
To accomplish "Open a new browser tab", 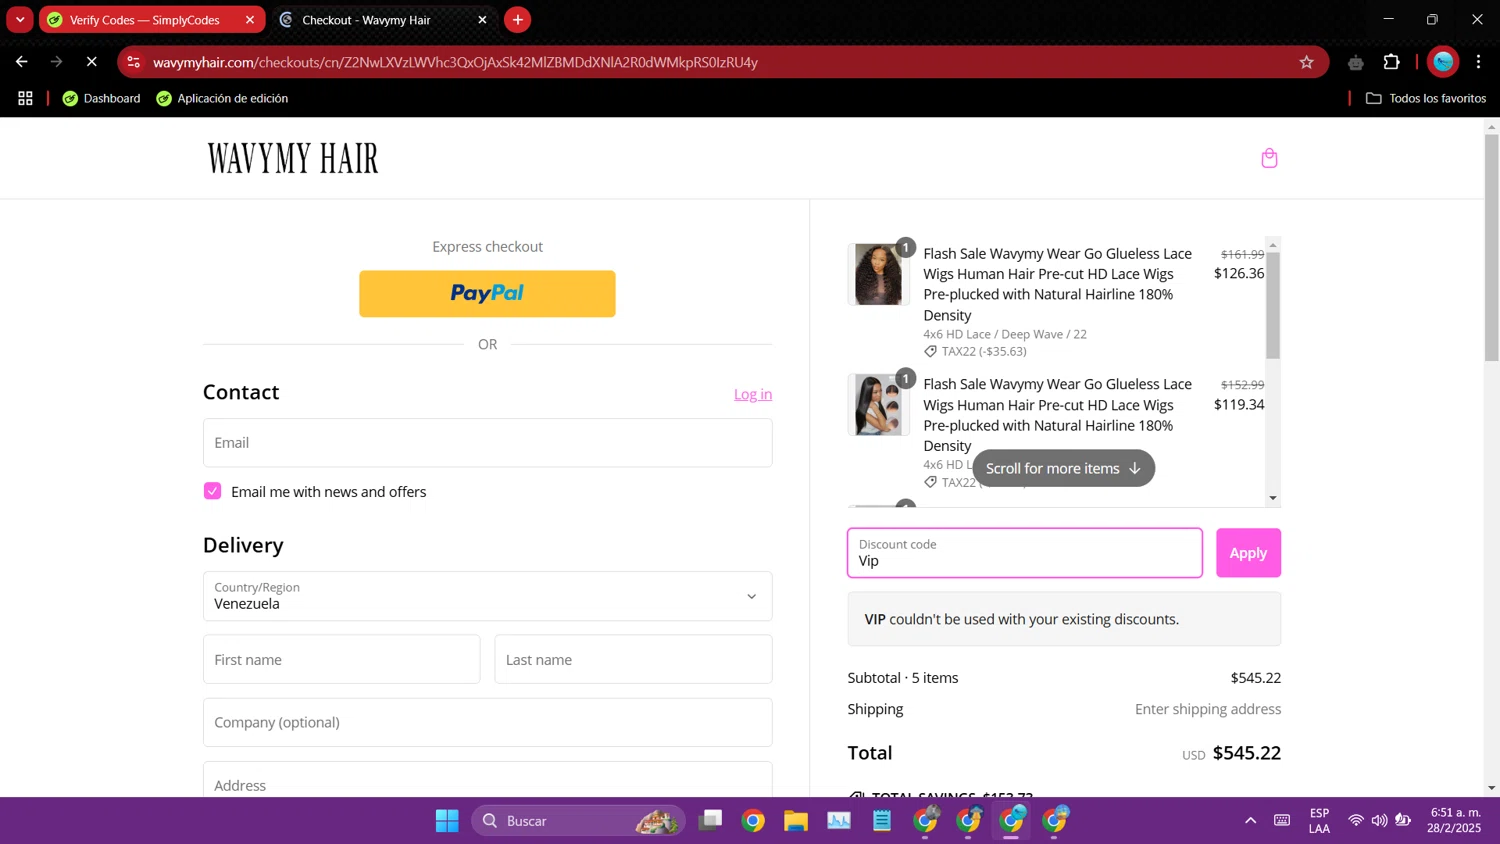I will tap(517, 20).
